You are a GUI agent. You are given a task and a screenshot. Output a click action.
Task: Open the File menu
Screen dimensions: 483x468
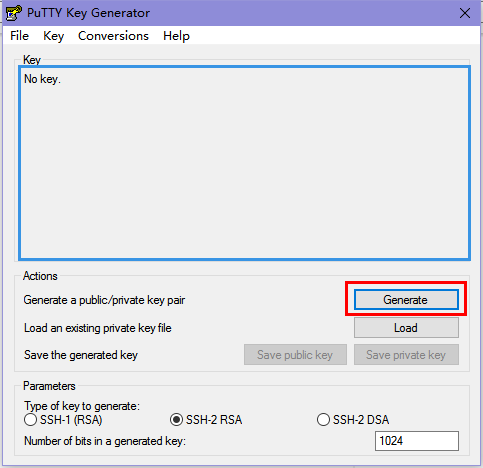pos(19,36)
